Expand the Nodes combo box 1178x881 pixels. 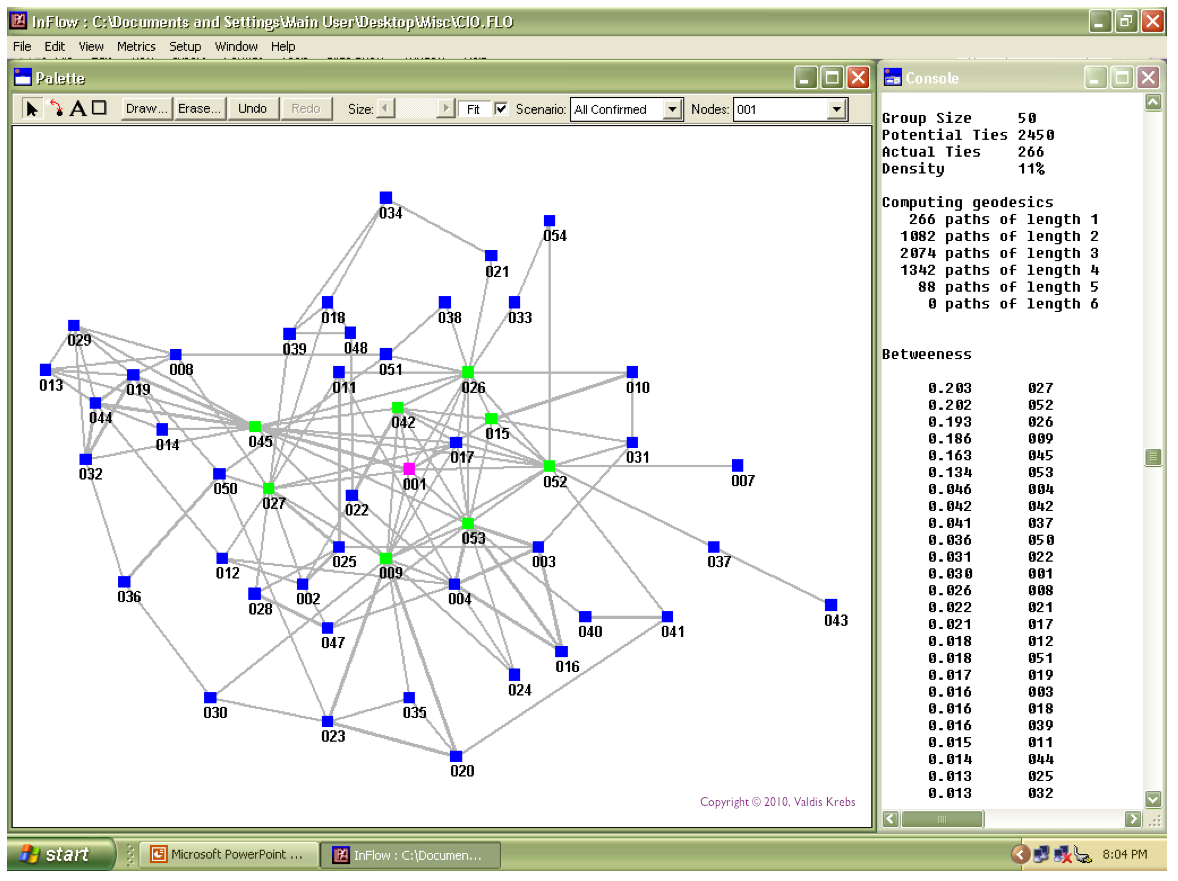click(x=837, y=110)
